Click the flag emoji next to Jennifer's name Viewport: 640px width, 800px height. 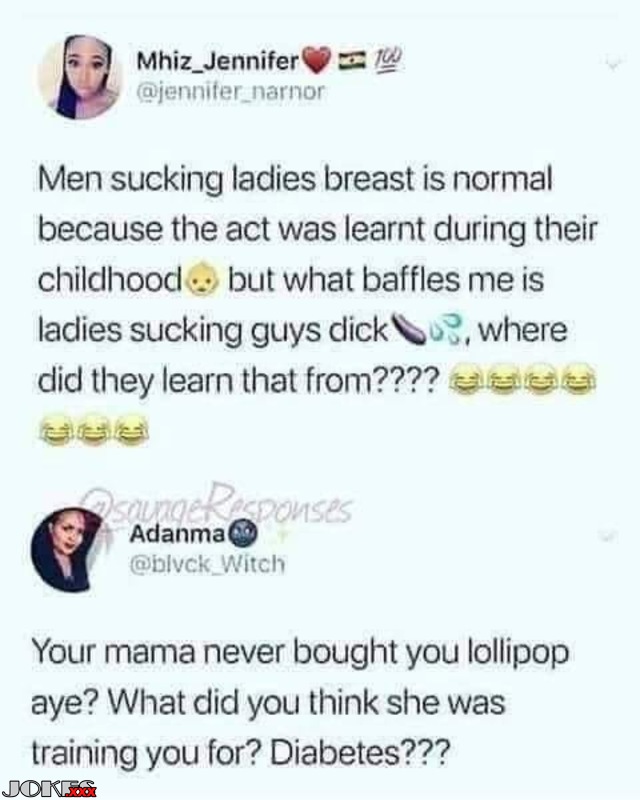[x=352, y=61]
